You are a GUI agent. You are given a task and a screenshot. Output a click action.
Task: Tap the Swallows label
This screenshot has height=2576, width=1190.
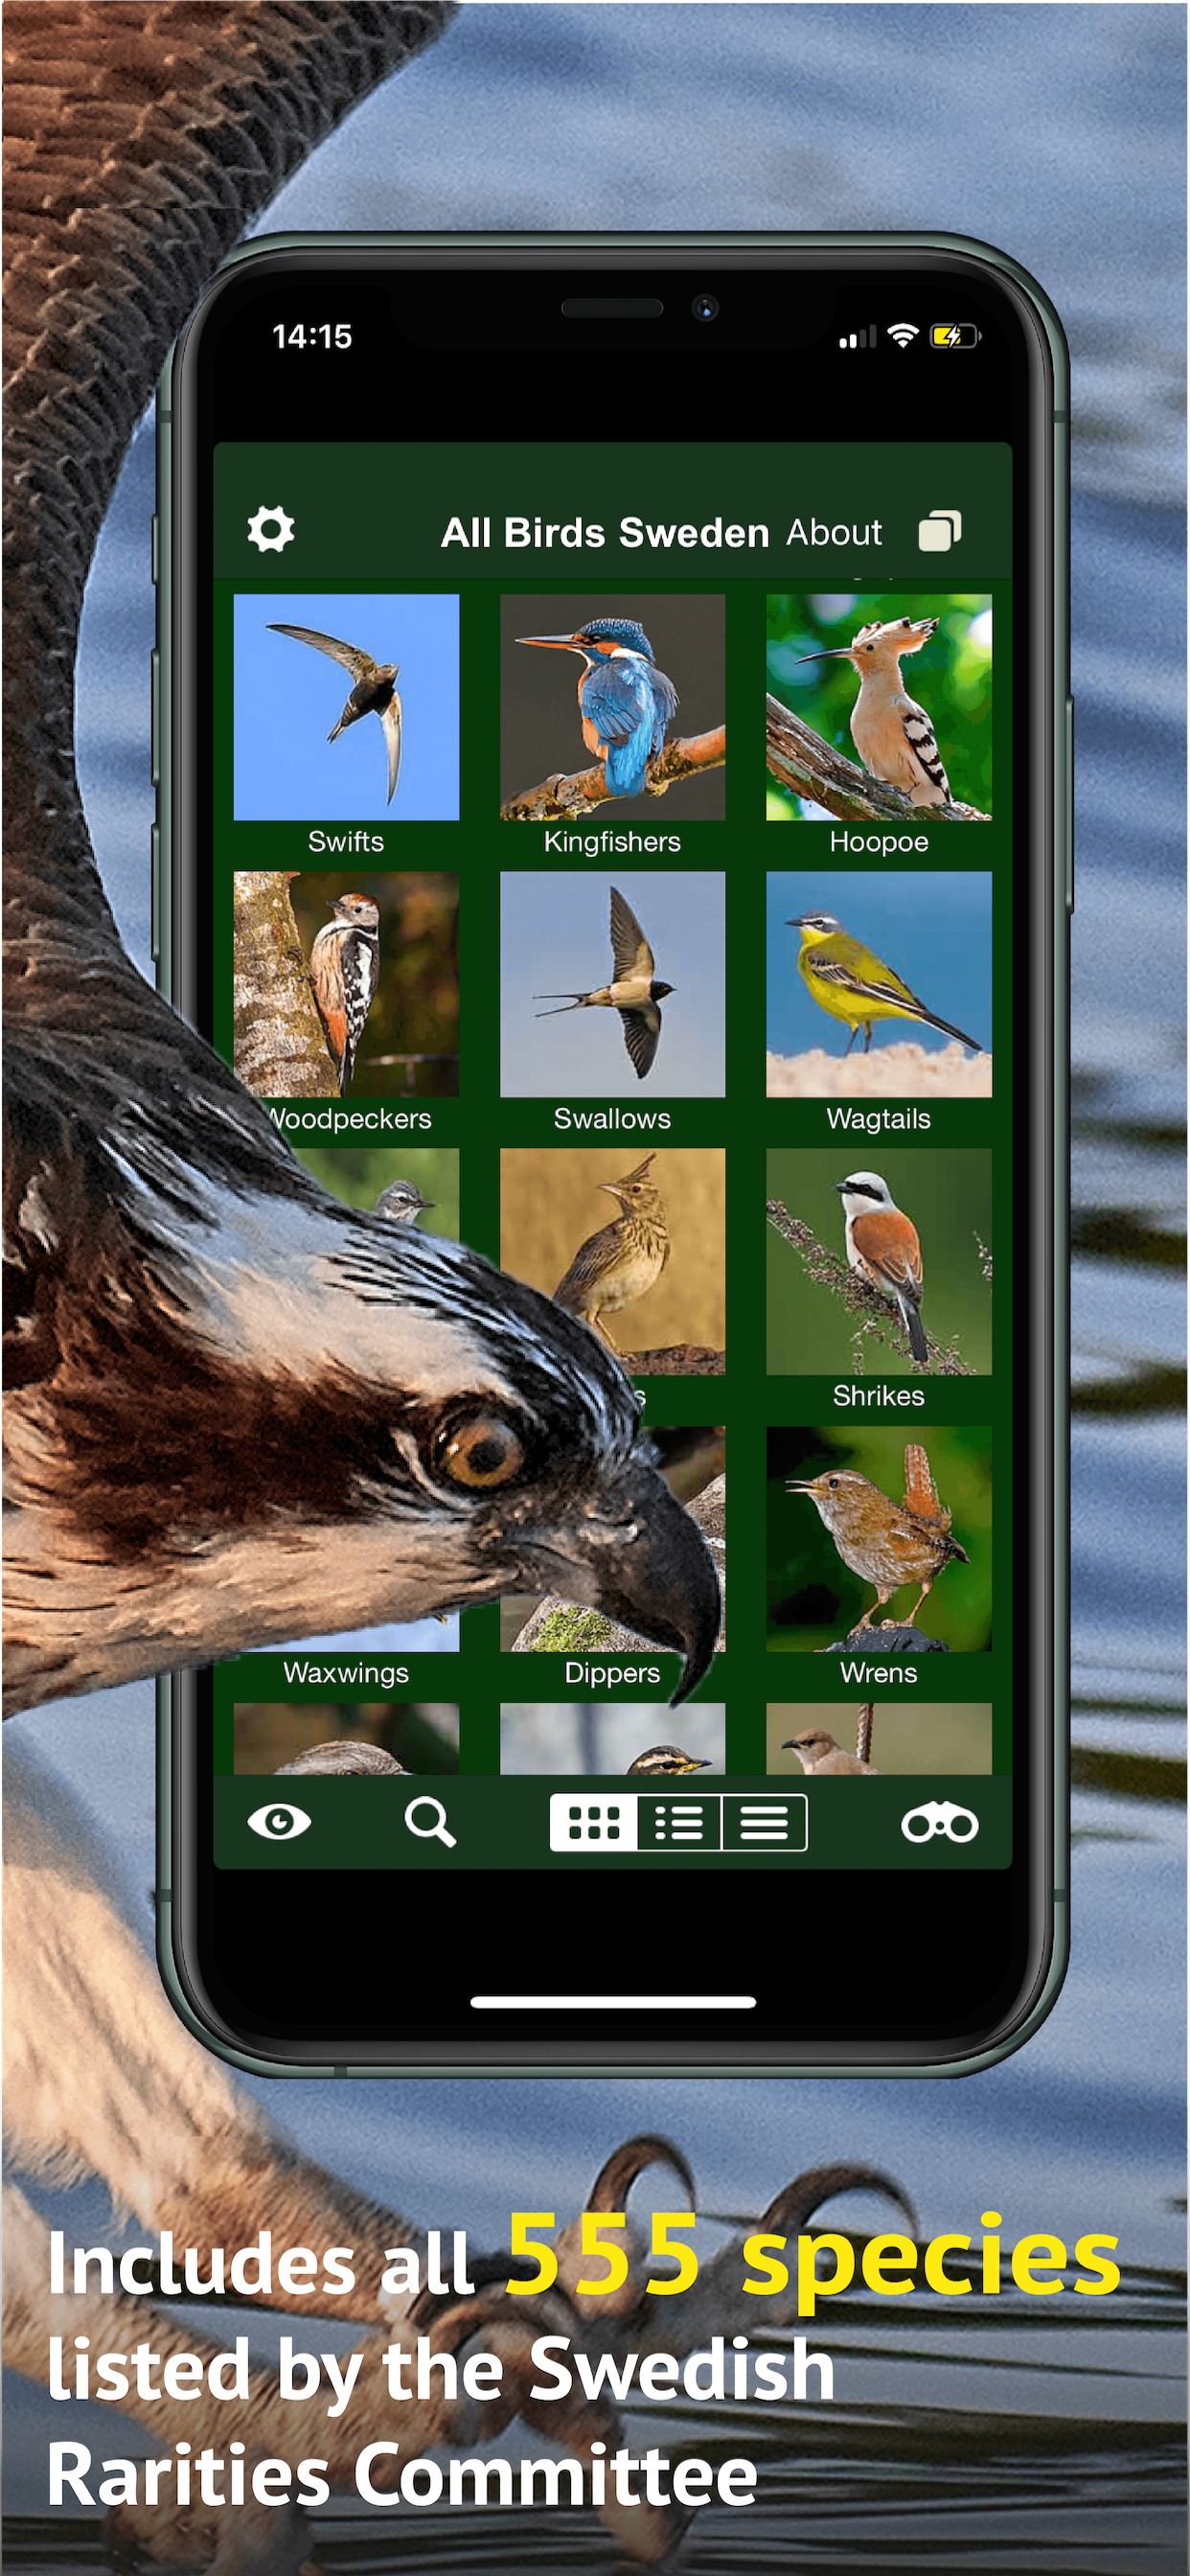click(612, 1119)
